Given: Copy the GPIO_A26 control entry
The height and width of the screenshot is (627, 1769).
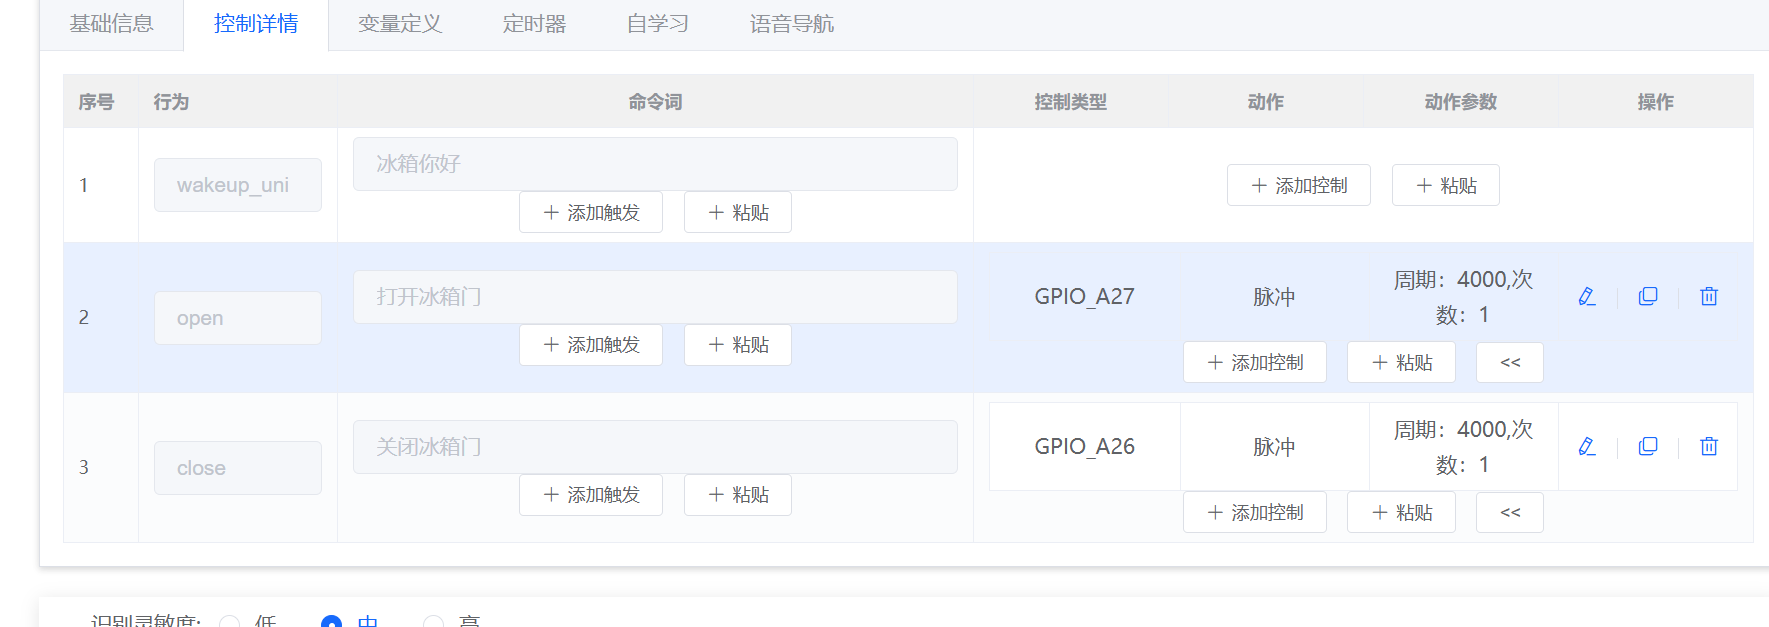Looking at the screenshot, I should point(1648,447).
